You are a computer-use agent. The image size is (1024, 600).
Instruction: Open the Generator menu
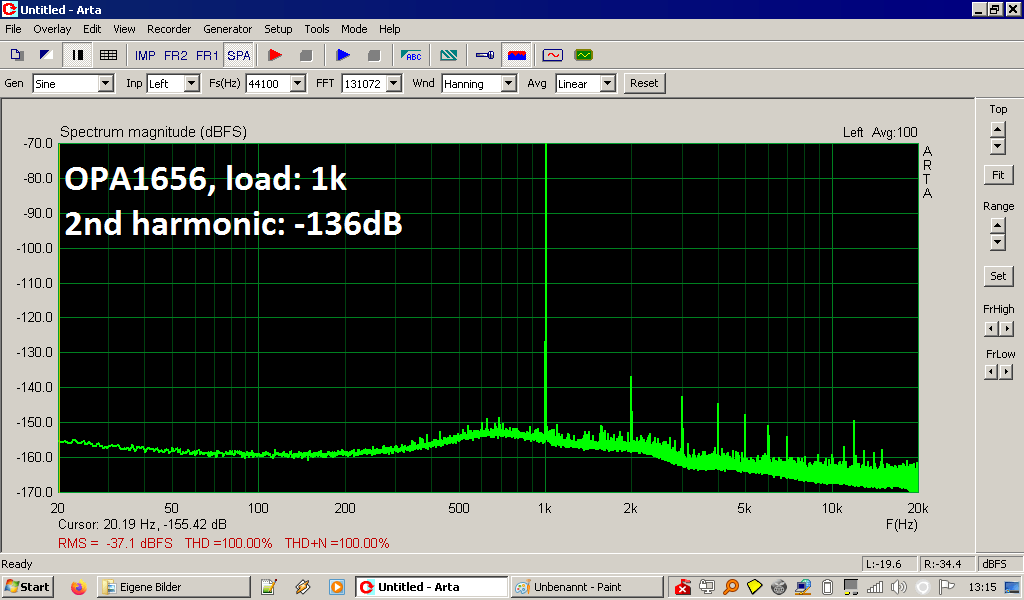(227, 29)
